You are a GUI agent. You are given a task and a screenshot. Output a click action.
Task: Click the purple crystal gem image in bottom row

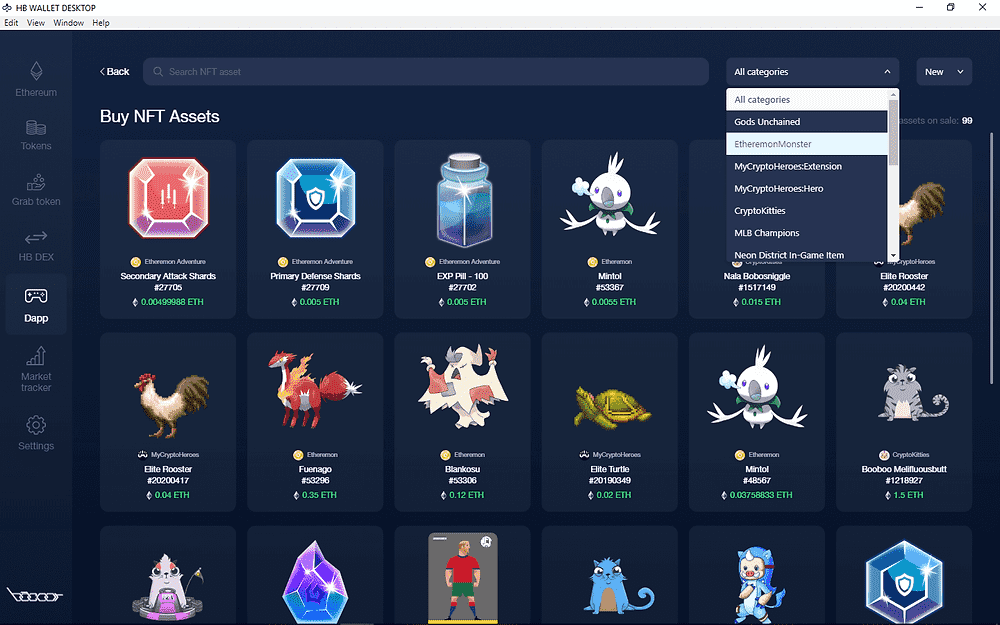point(315,582)
